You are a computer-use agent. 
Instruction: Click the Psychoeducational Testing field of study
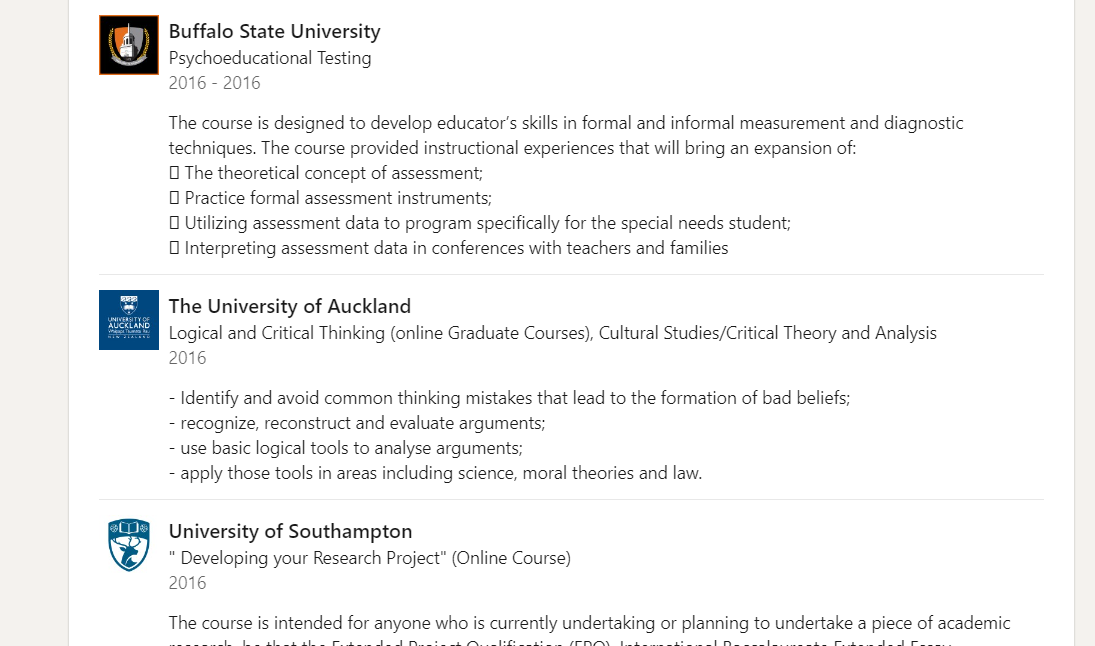[x=270, y=58]
